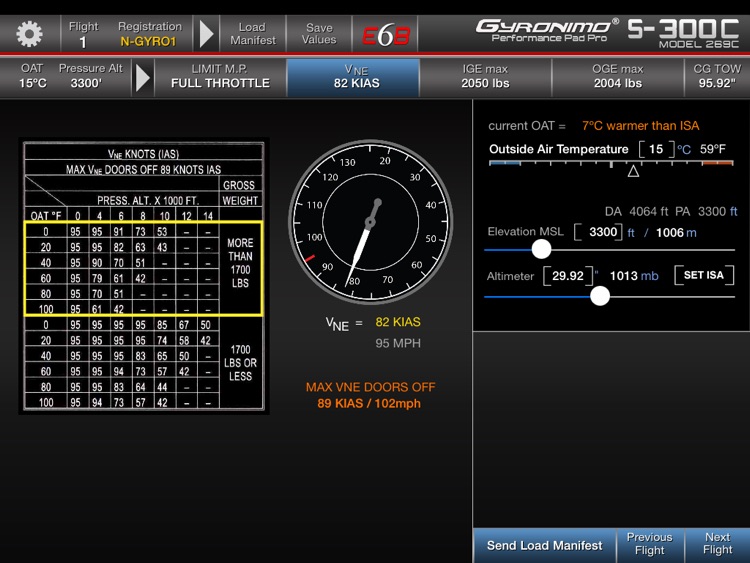Screen dimensions: 750x563
Task: Open settings with the gear icon
Action: click(29, 34)
